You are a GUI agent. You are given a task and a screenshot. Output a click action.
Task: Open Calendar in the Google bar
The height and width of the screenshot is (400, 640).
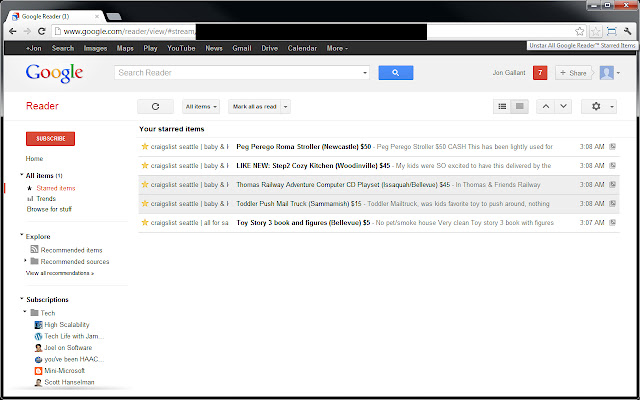click(x=302, y=48)
